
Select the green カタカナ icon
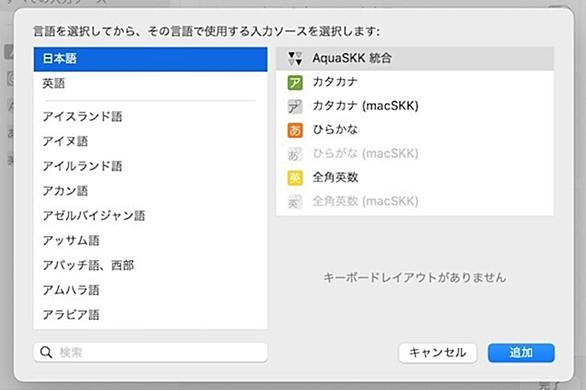point(295,83)
